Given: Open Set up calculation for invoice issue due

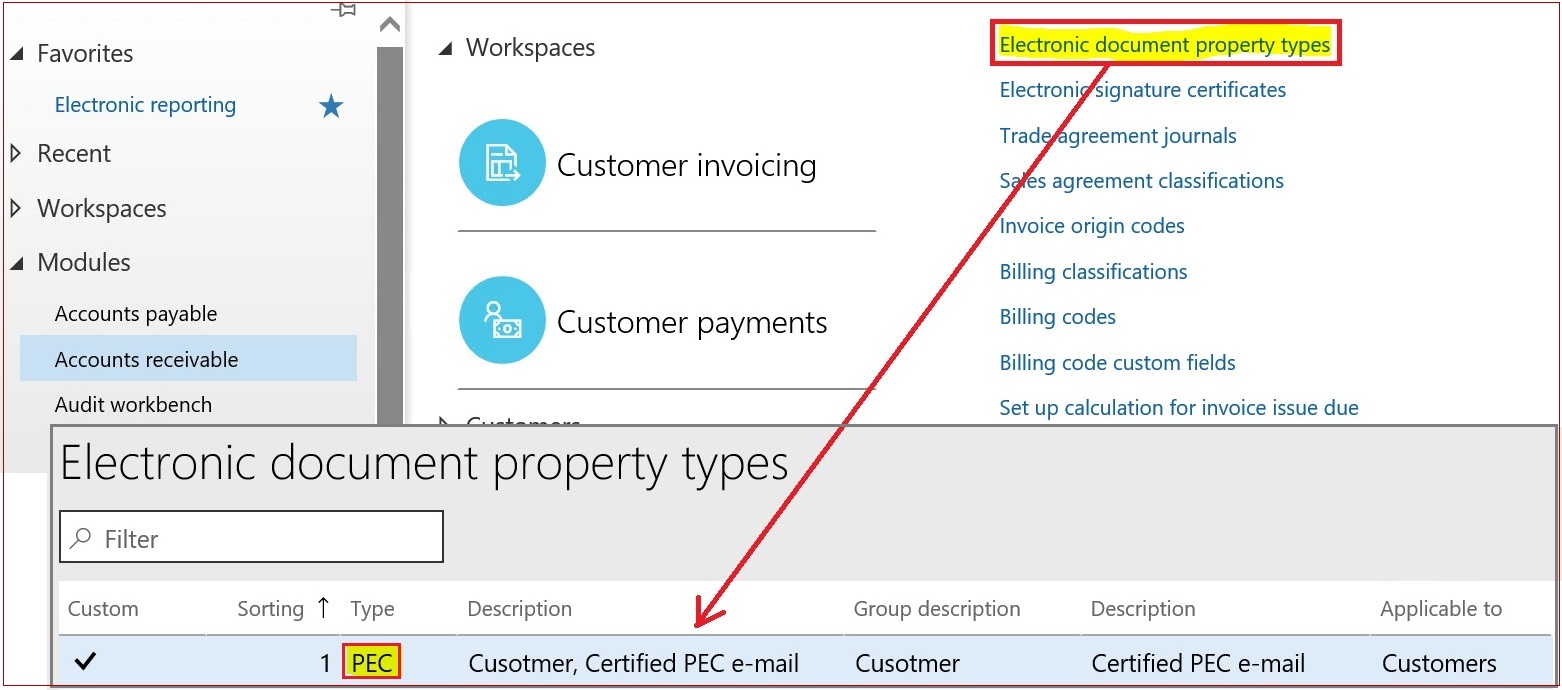Looking at the screenshot, I should [x=1179, y=408].
